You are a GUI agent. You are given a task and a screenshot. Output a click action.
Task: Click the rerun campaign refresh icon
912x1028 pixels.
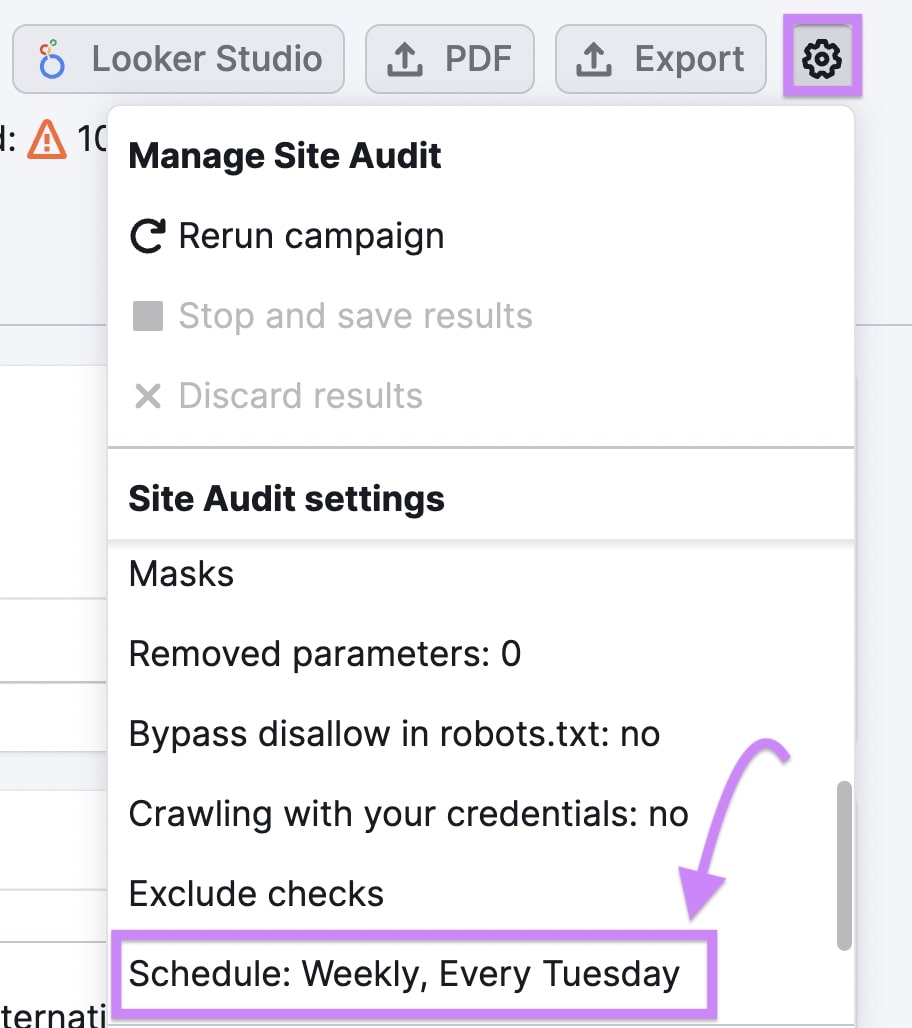147,235
